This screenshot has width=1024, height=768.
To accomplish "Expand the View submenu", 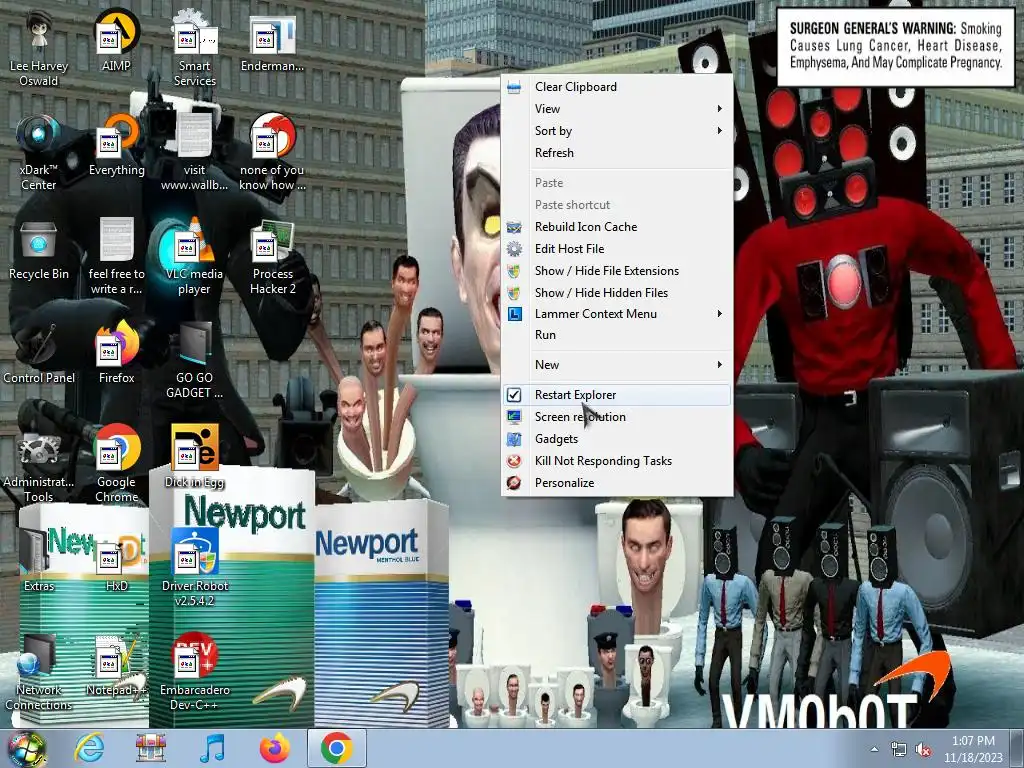I will (616, 109).
